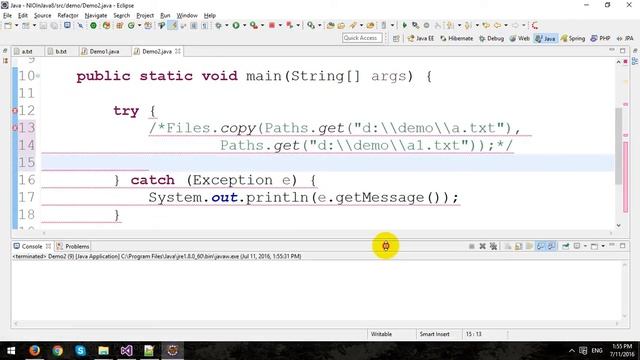The width and height of the screenshot is (640, 360).
Task: Click the New file toolbar icon
Action: click(8, 25)
